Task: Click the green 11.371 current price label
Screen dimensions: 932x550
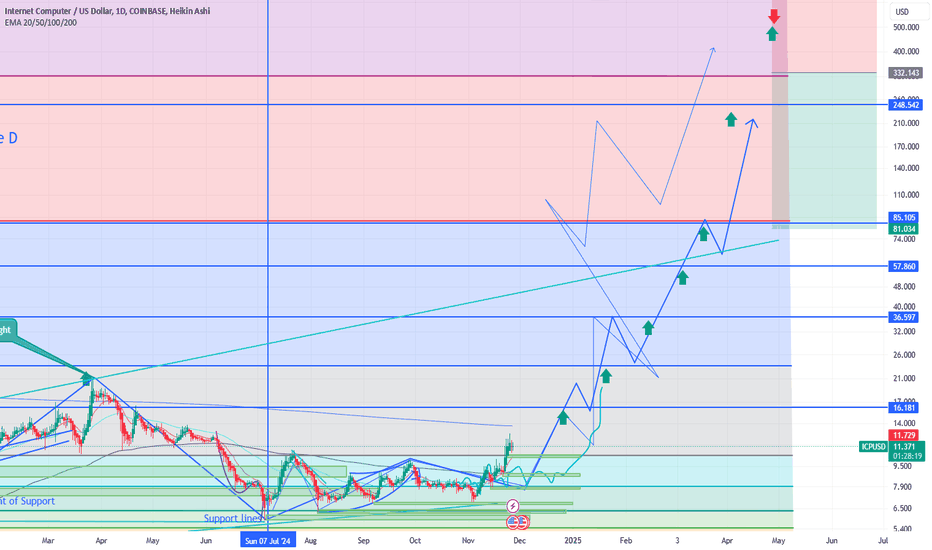Action: (903, 447)
